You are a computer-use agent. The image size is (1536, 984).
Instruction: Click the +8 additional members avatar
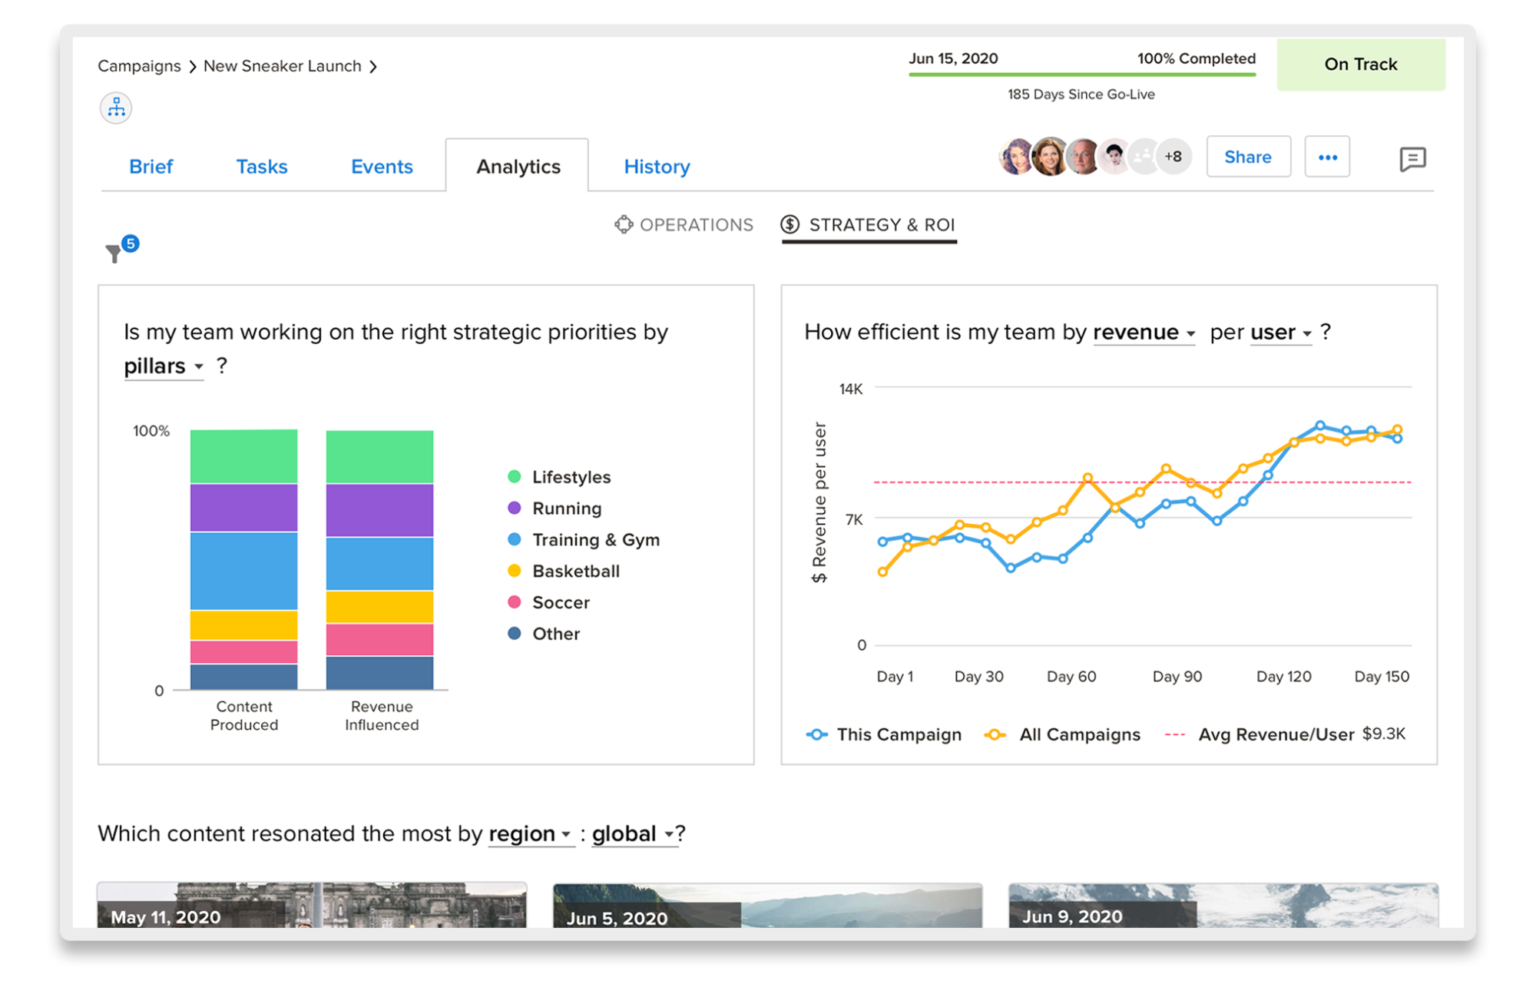pyautogui.click(x=1173, y=157)
